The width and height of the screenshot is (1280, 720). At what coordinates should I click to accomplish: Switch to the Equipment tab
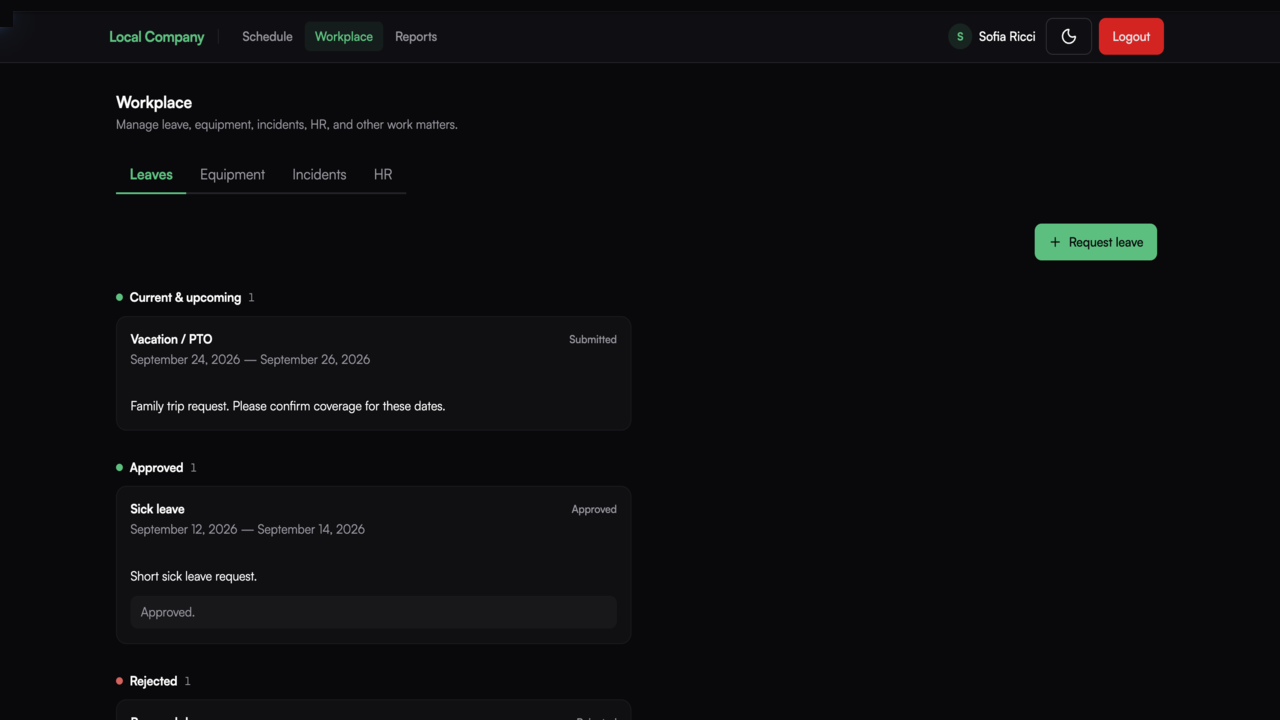pos(232,174)
